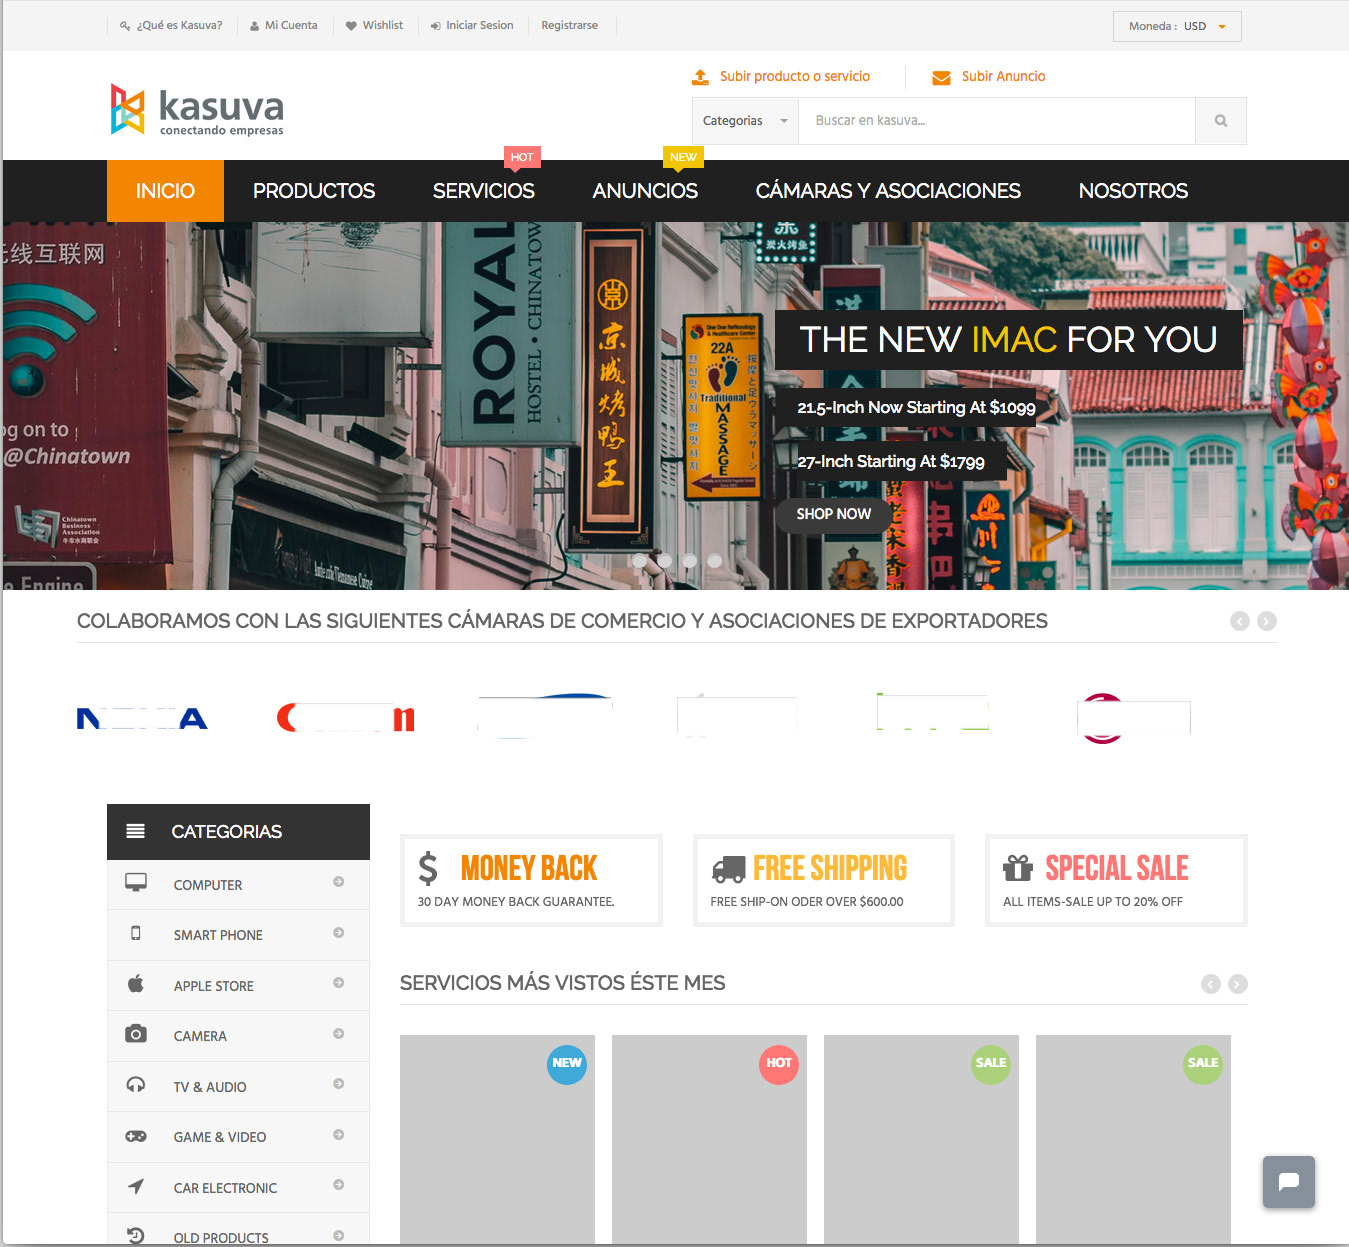
Task: Focus the Buscar en kasuva search field
Action: point(997,121)
